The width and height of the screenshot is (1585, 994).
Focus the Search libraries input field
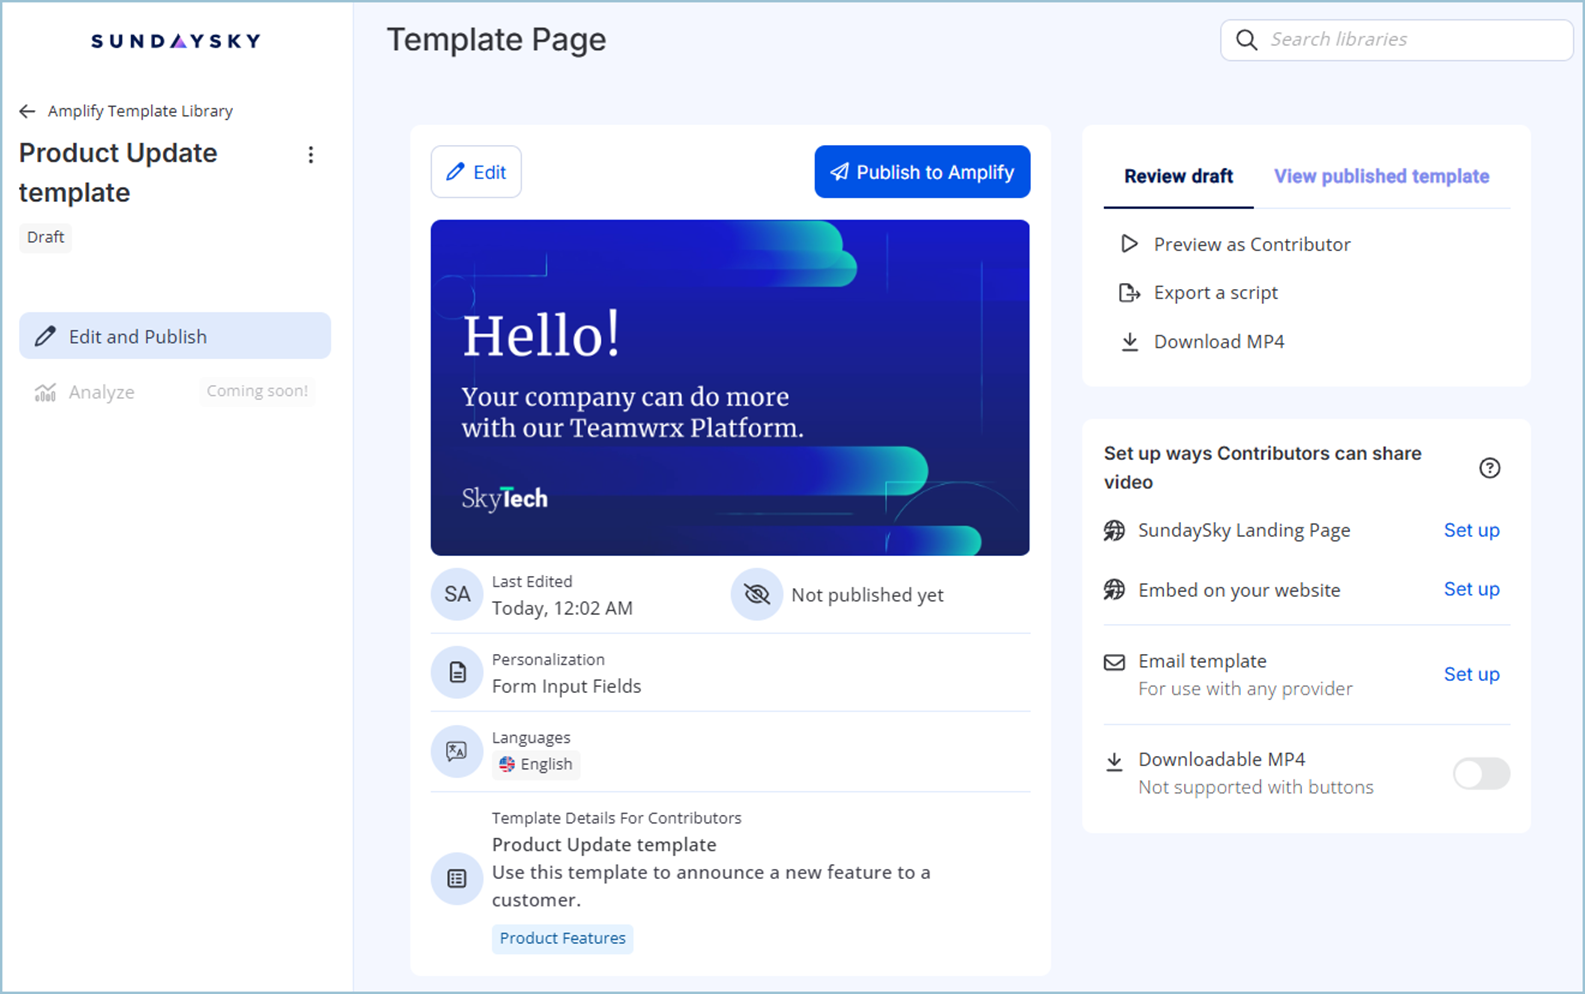(1410, 40)
